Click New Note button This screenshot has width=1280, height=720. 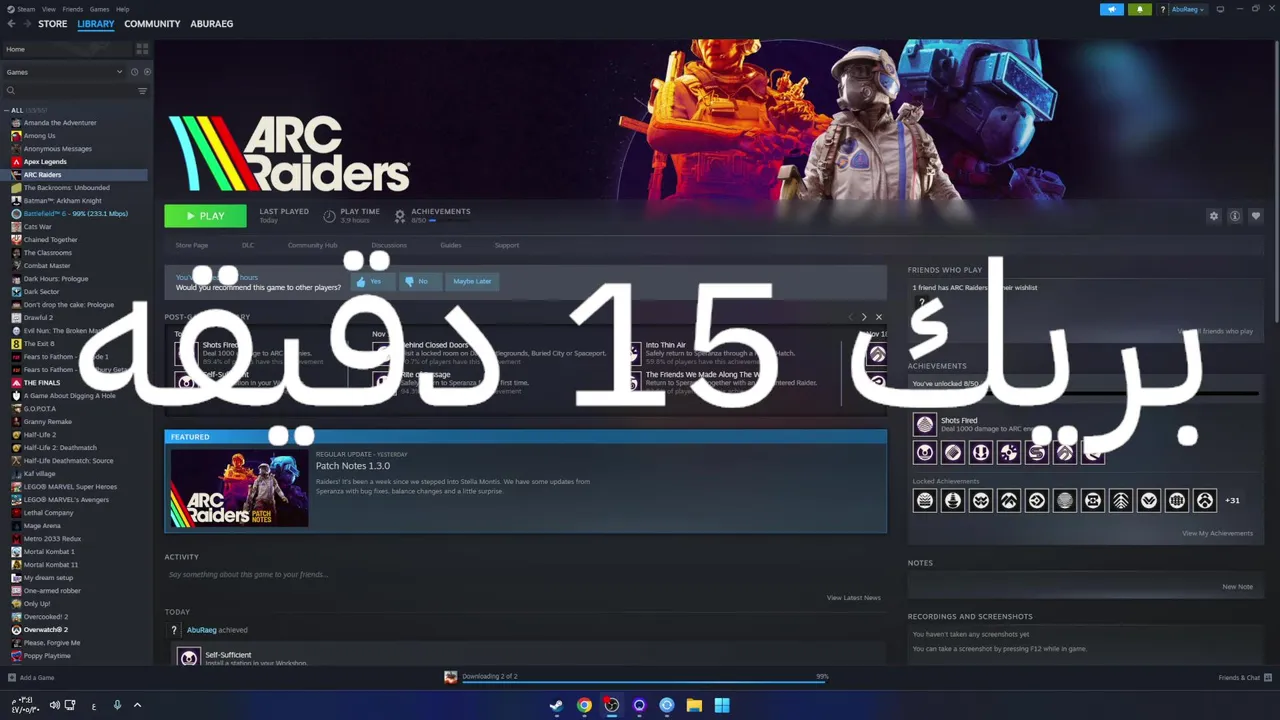click(1237, 587)
